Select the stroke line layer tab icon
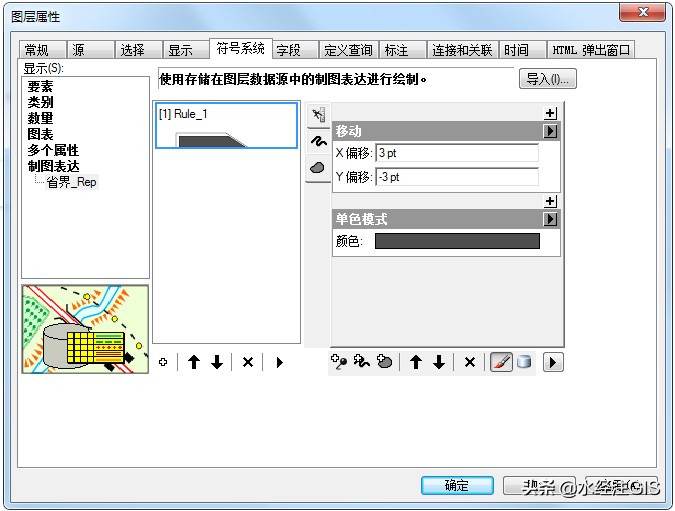 318,141
